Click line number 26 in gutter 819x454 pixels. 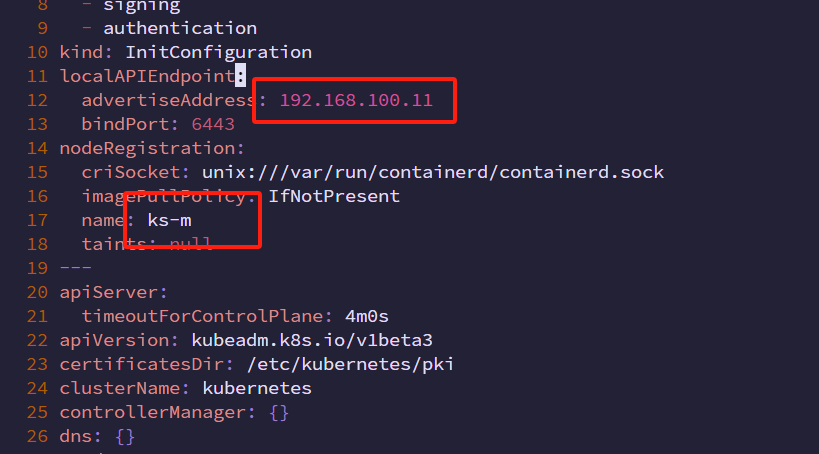[37, 436]
